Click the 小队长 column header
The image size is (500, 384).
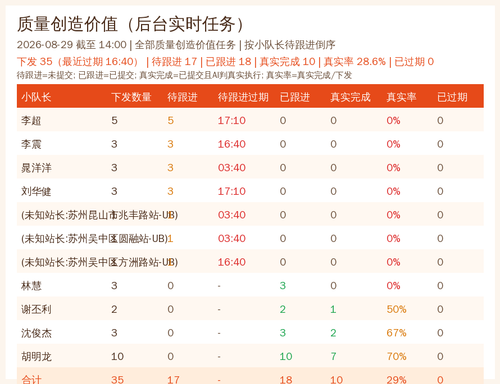36,97
